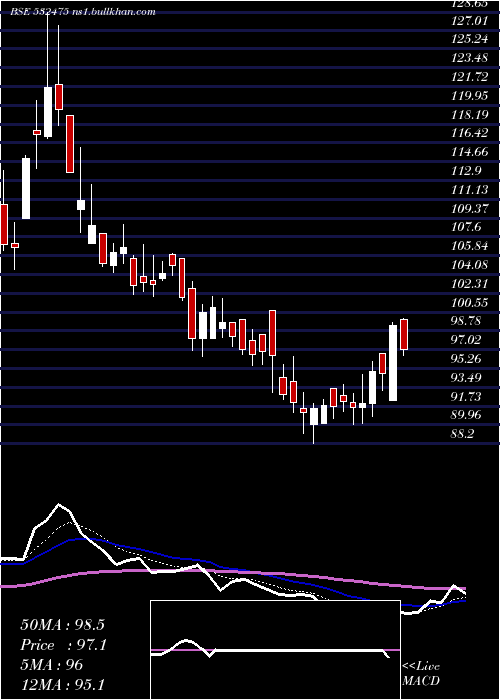Click the 98.78 price axis label
The height and width of the screenshot is (700, 500).
click(x=466, y=321)
